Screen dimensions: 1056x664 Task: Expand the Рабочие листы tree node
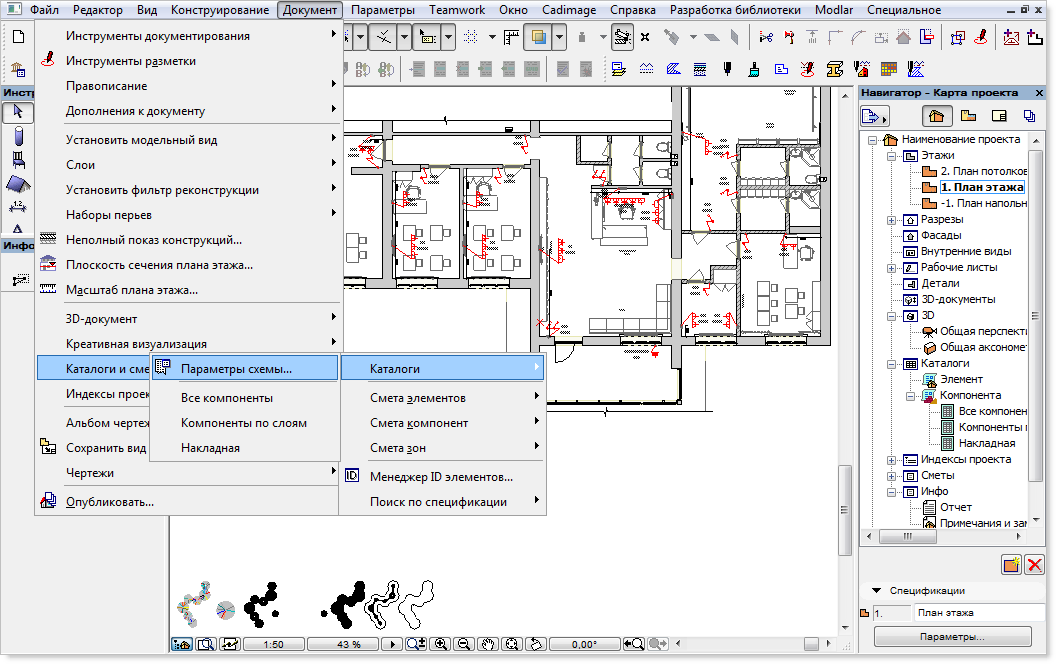pos(892,269)
